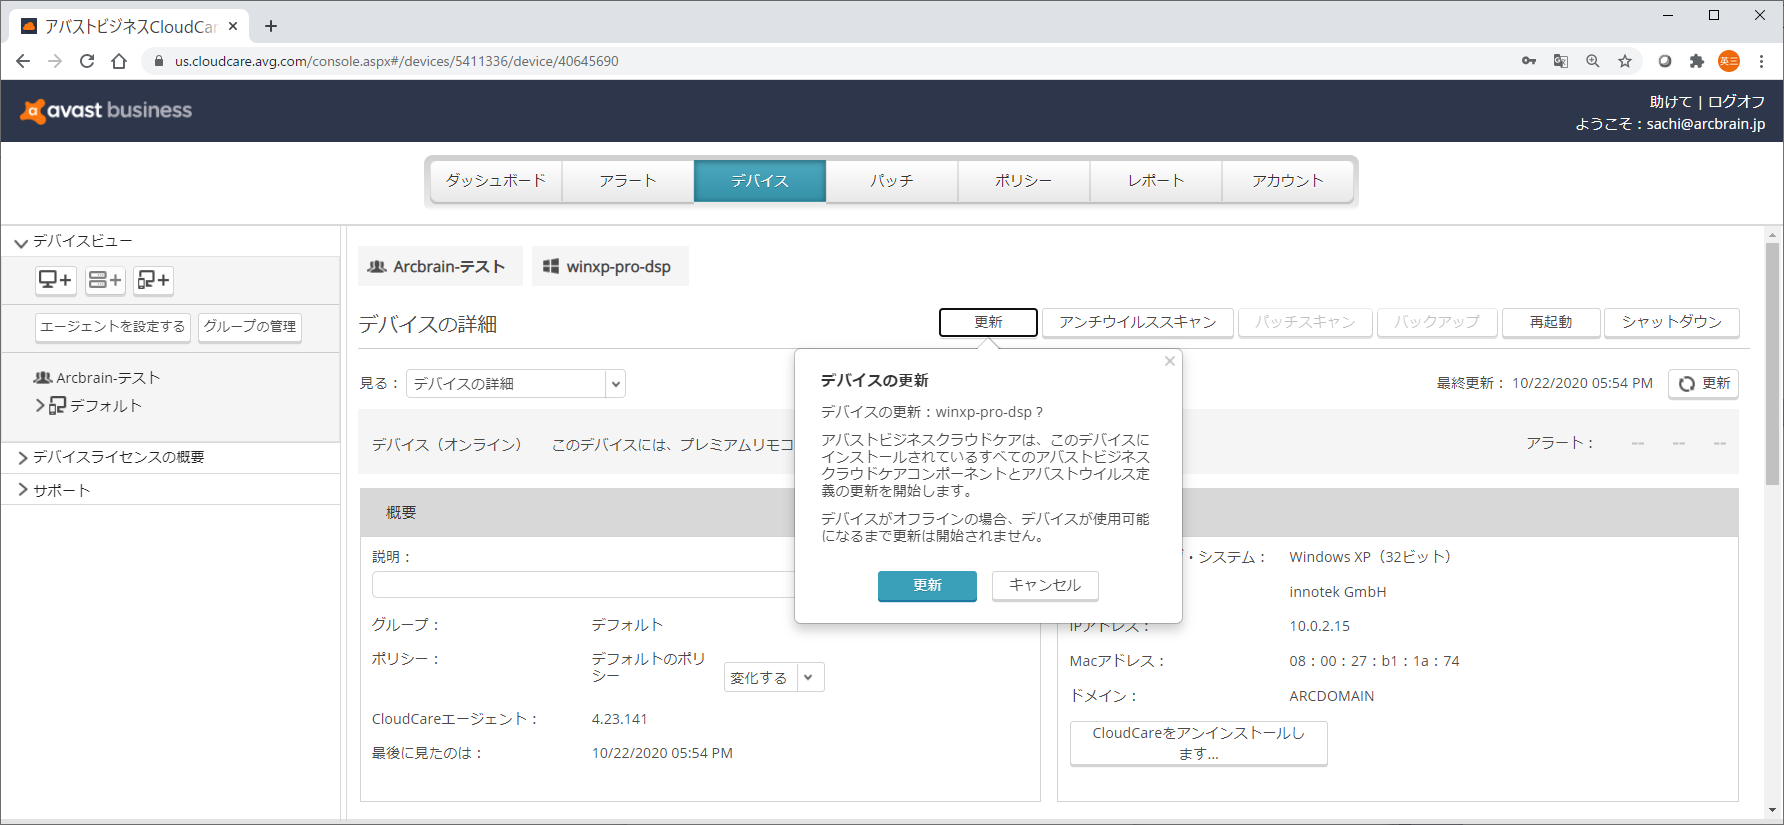The width and height of the screenshot is (1784, 825).
Task: Click the IP address value 10.0.2.15
Action: [1319, 626]
